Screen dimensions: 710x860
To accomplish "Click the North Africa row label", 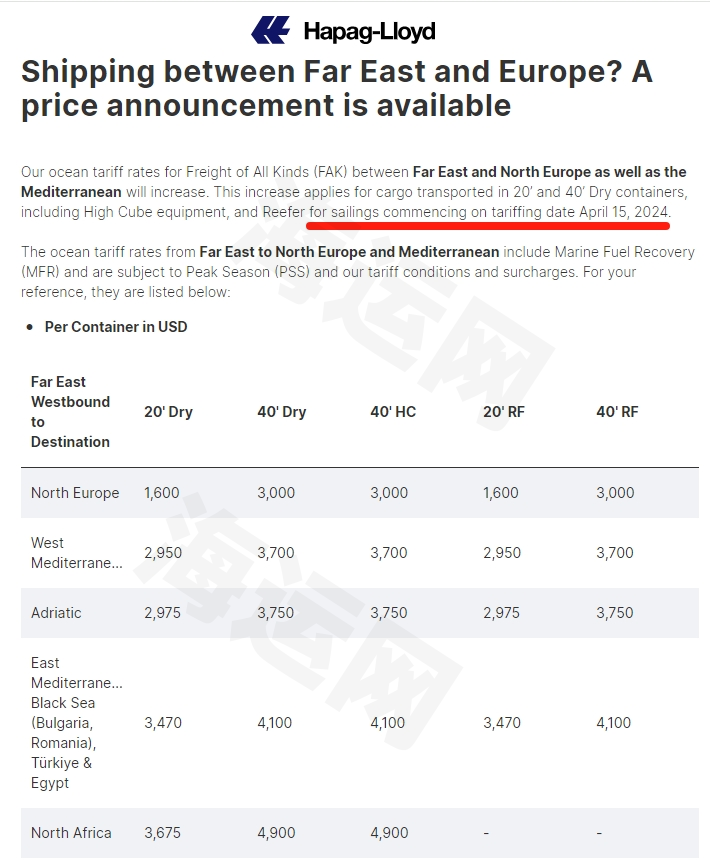I will coord(71,833).
